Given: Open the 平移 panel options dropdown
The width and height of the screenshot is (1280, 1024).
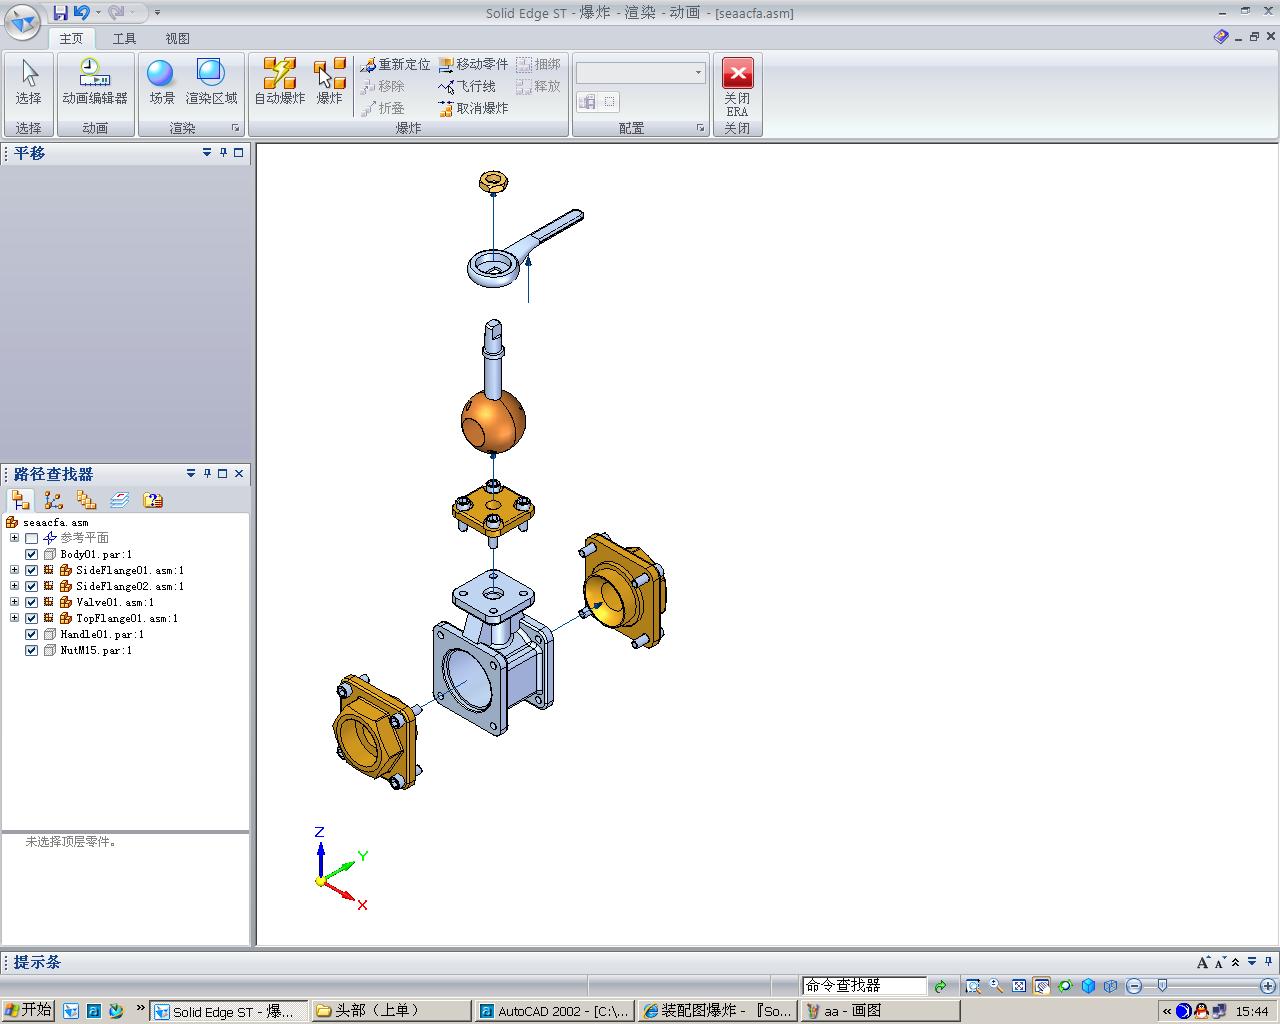Looking at the screenshot, I should (207, 153).
